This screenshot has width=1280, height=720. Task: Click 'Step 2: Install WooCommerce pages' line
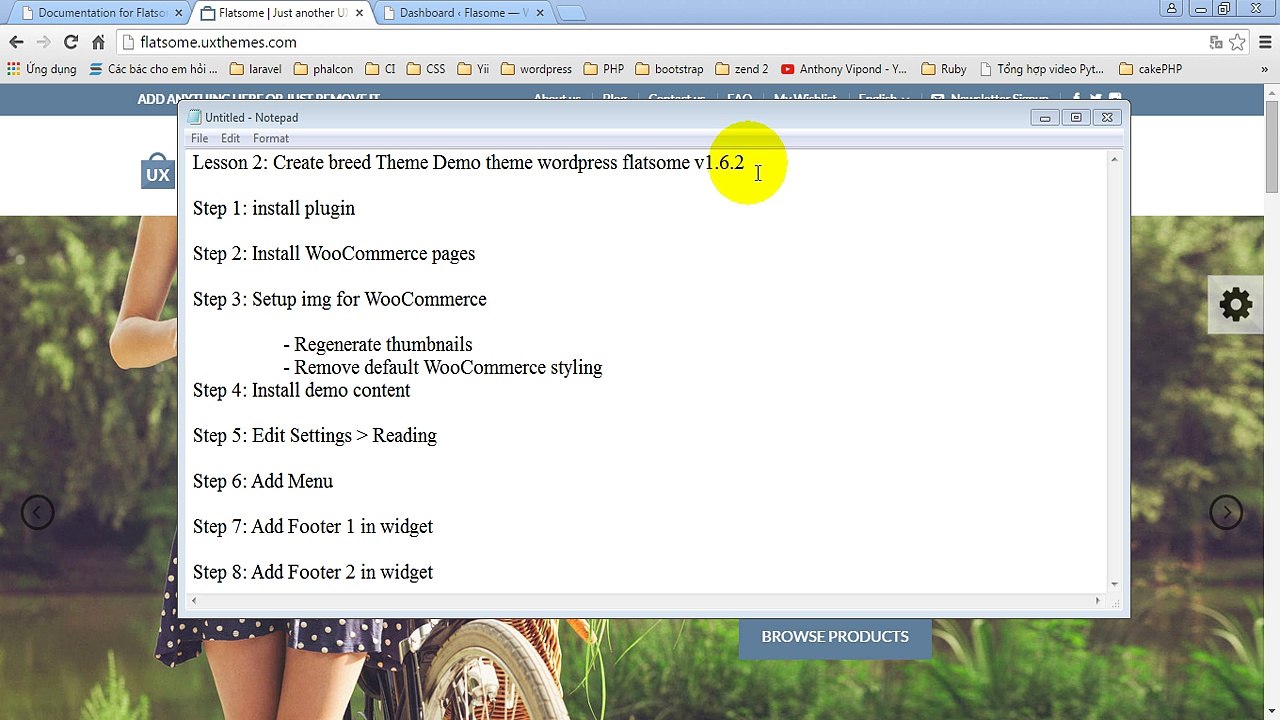(x=334, y=254)
